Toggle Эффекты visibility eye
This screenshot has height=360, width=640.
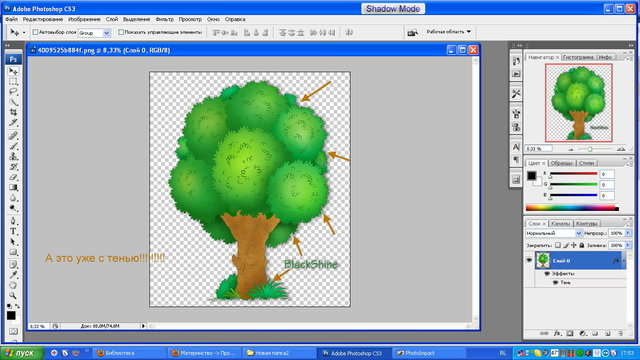[547, 273]
